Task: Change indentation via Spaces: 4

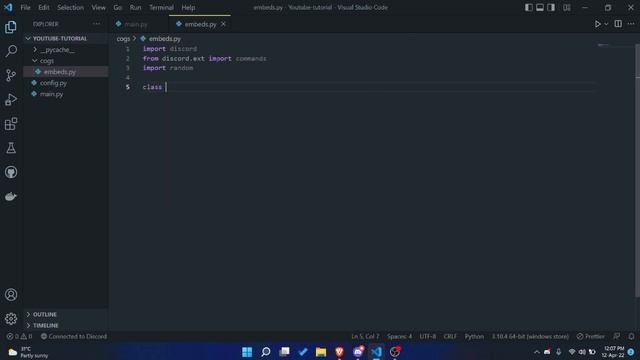Action: coord(400,336)
